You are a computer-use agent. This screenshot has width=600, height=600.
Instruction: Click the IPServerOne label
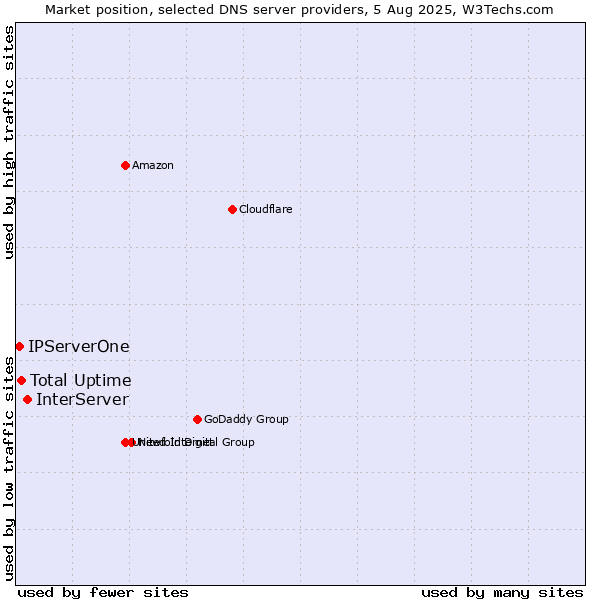[x=79, y=347]
